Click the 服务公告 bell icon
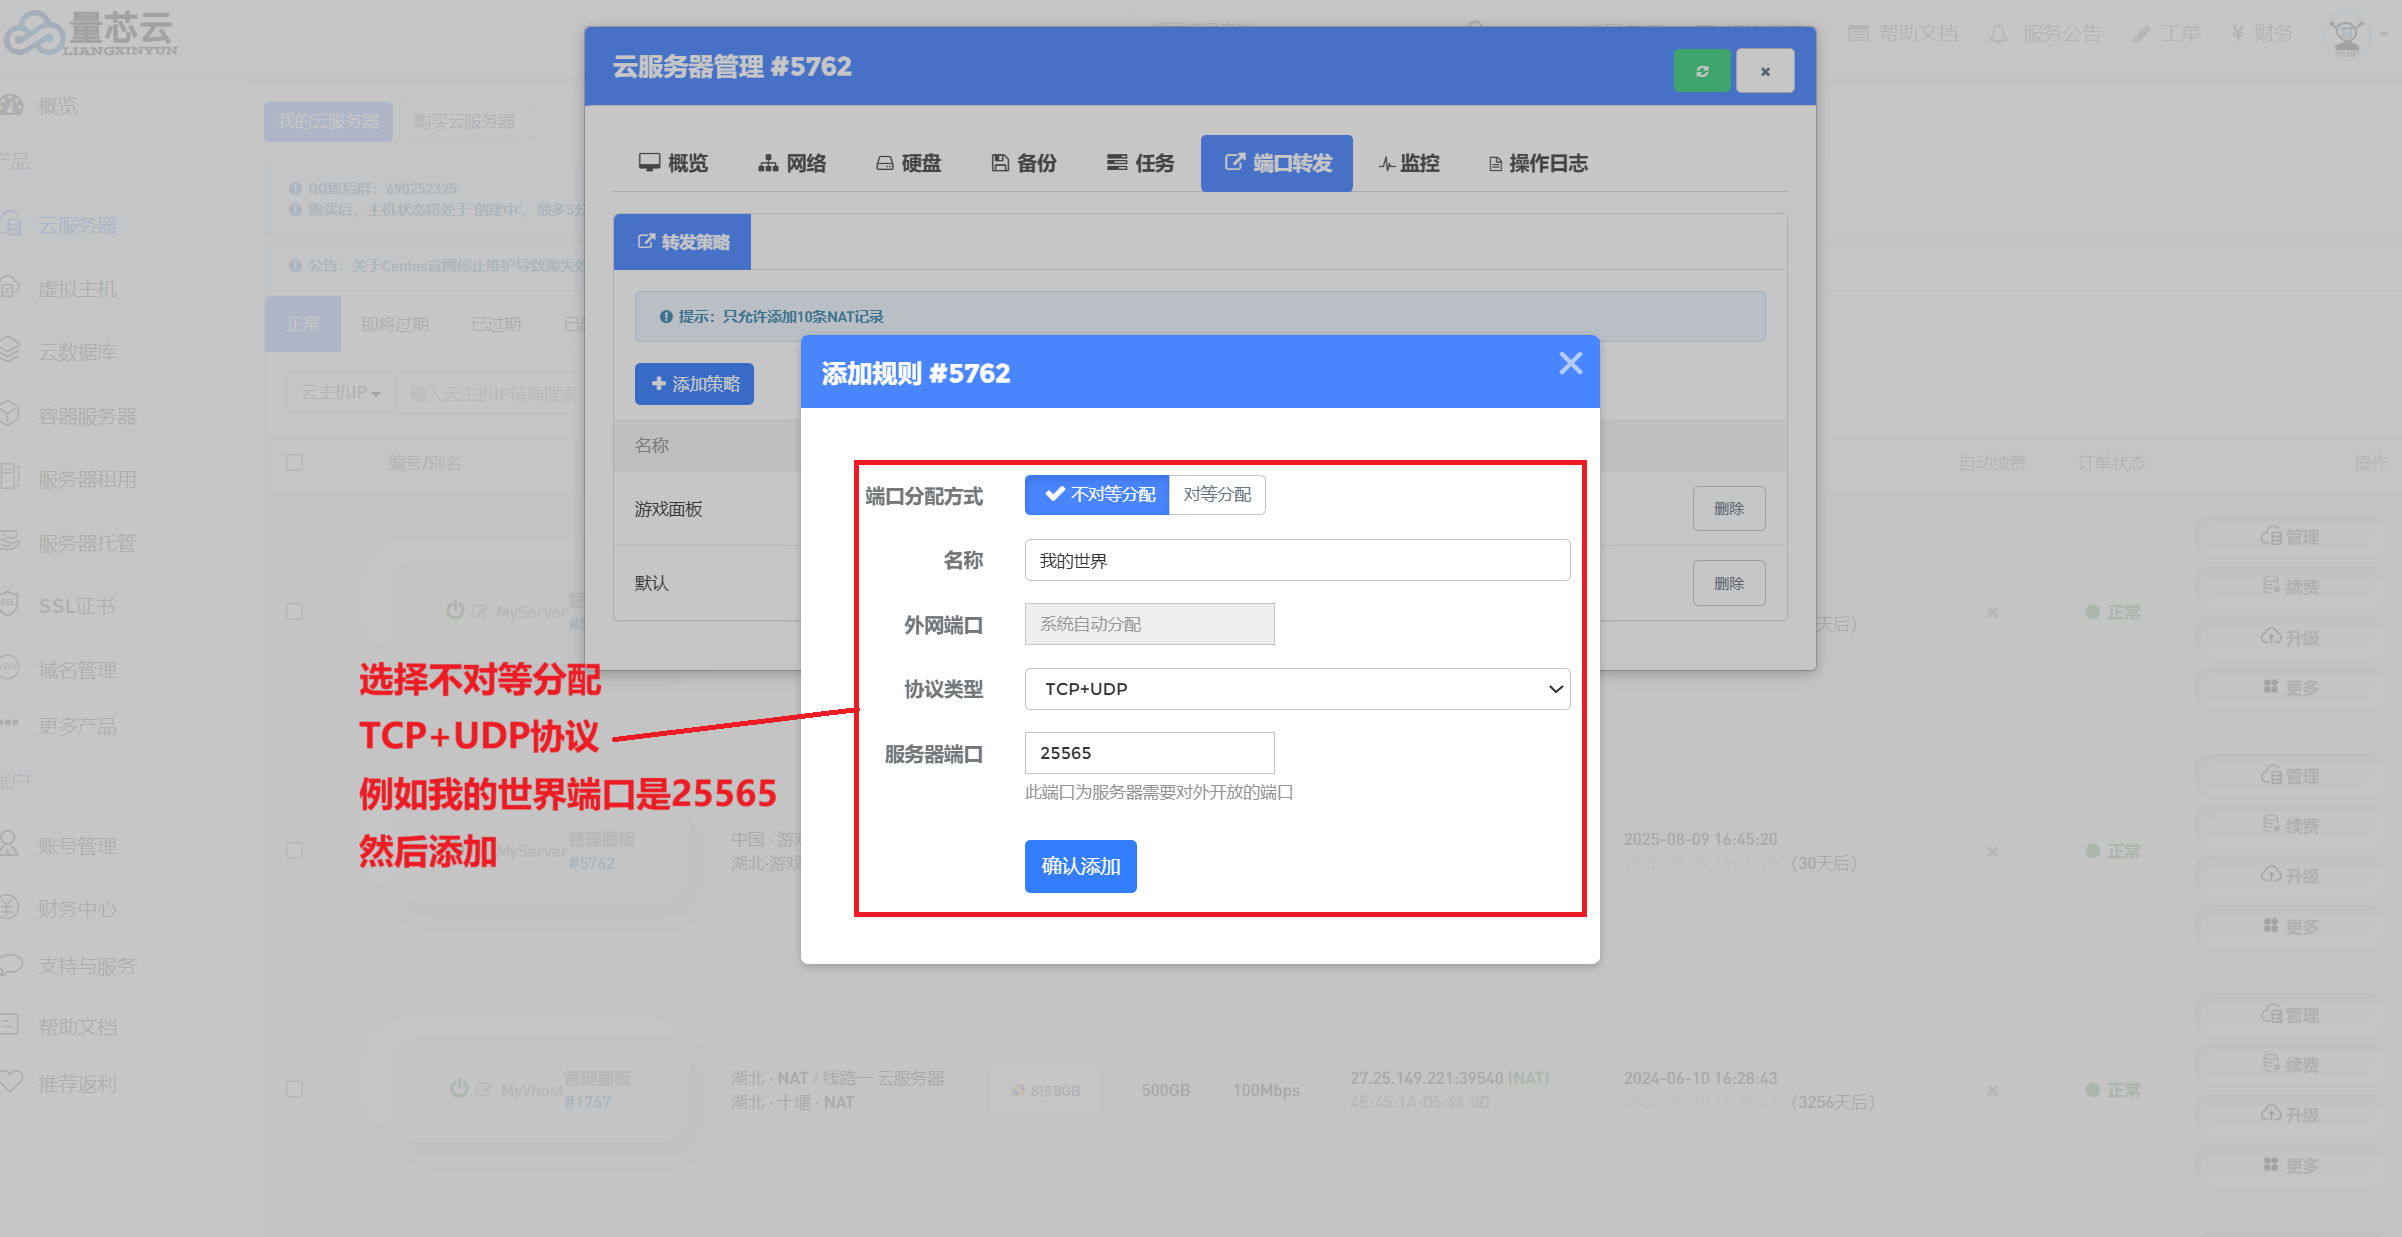The height and width of the screenshot is (1237, 2402). coord(1998,35)
